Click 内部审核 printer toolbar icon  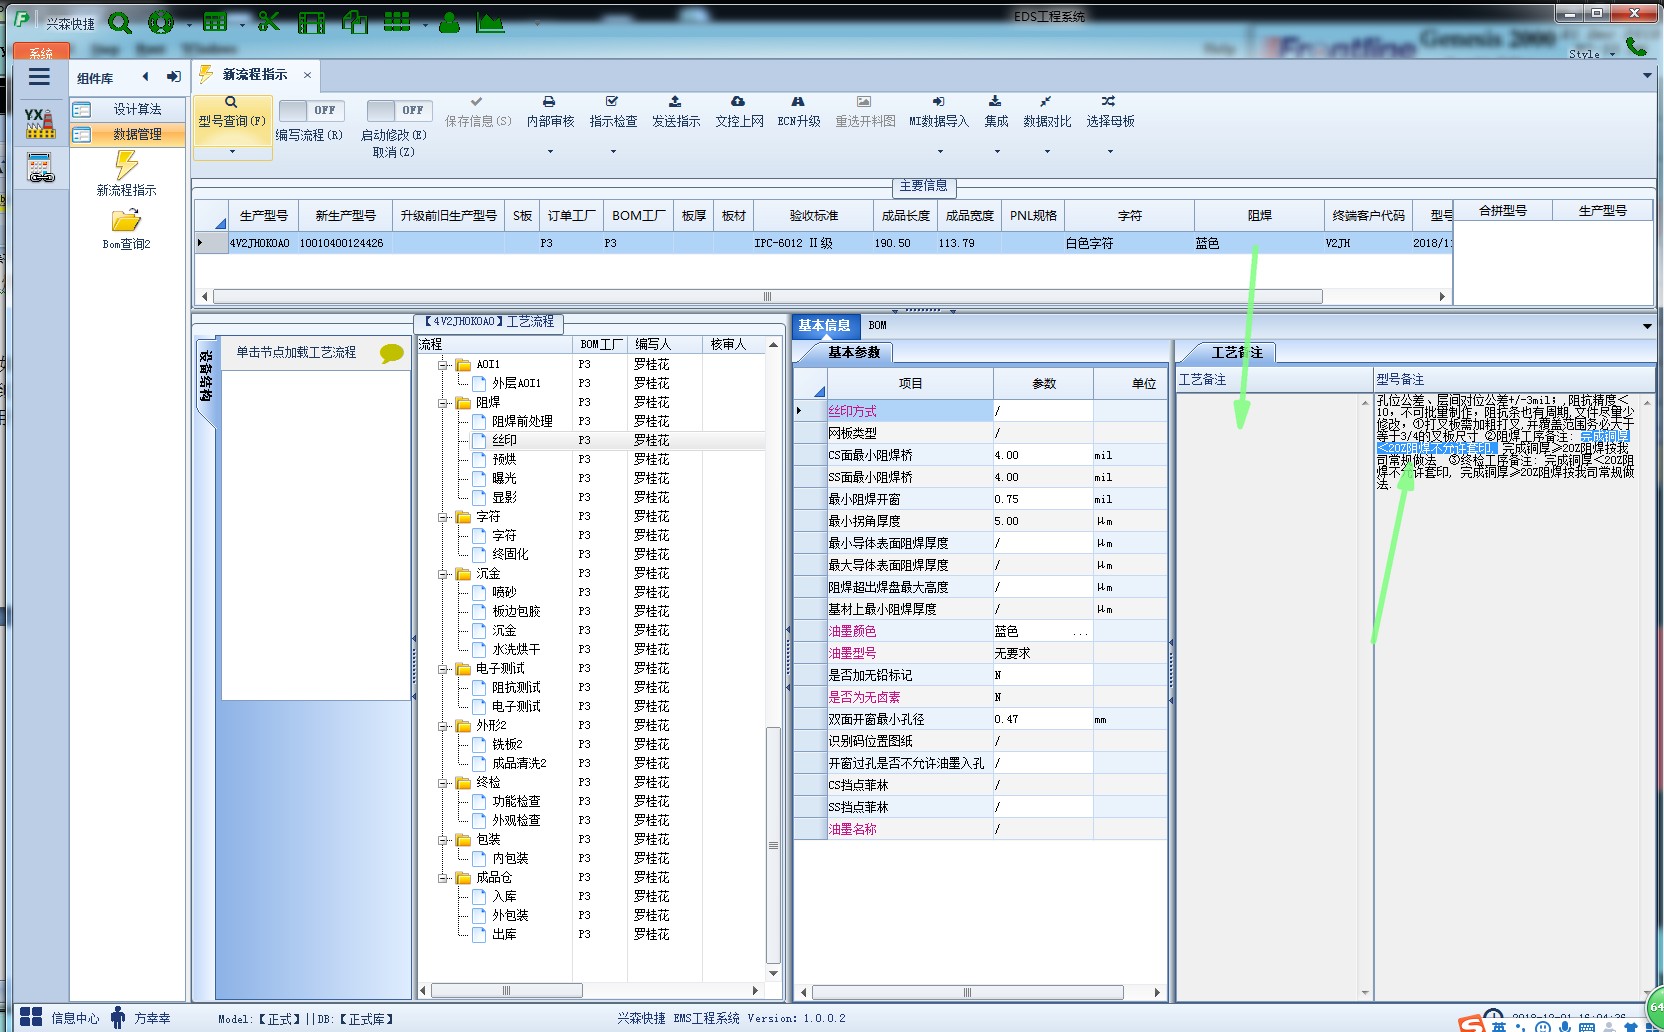[x=549, y=102]
